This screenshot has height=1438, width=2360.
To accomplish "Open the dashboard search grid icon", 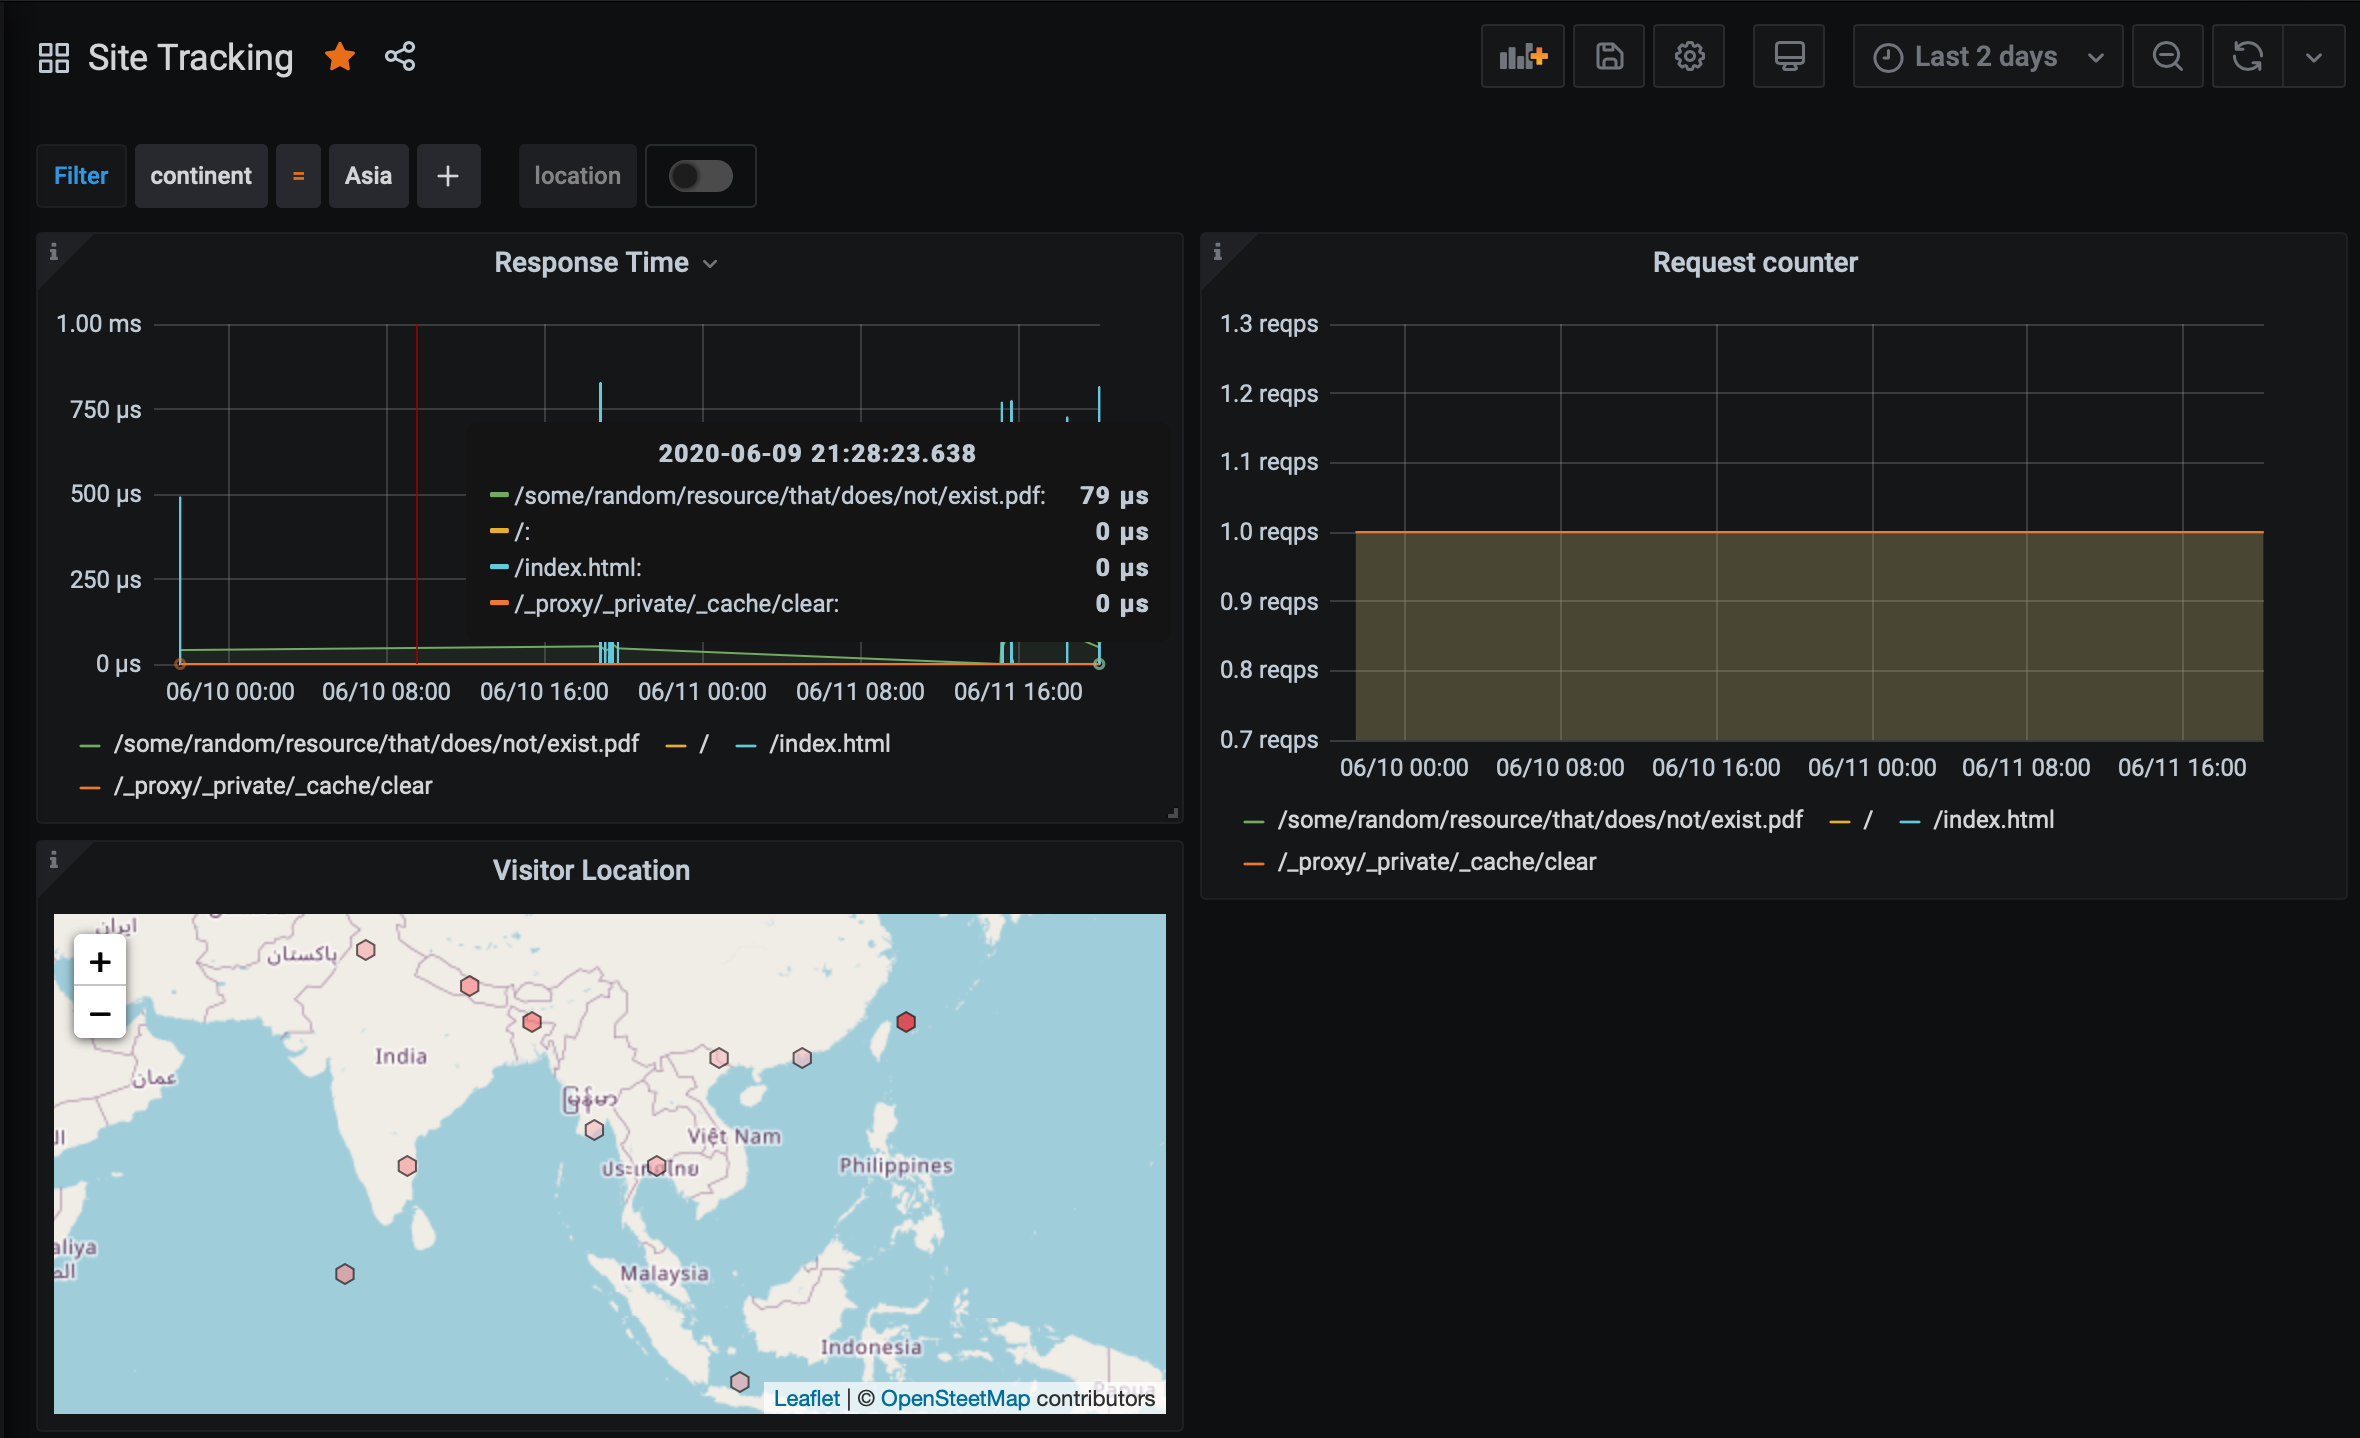I will (54, 58).
